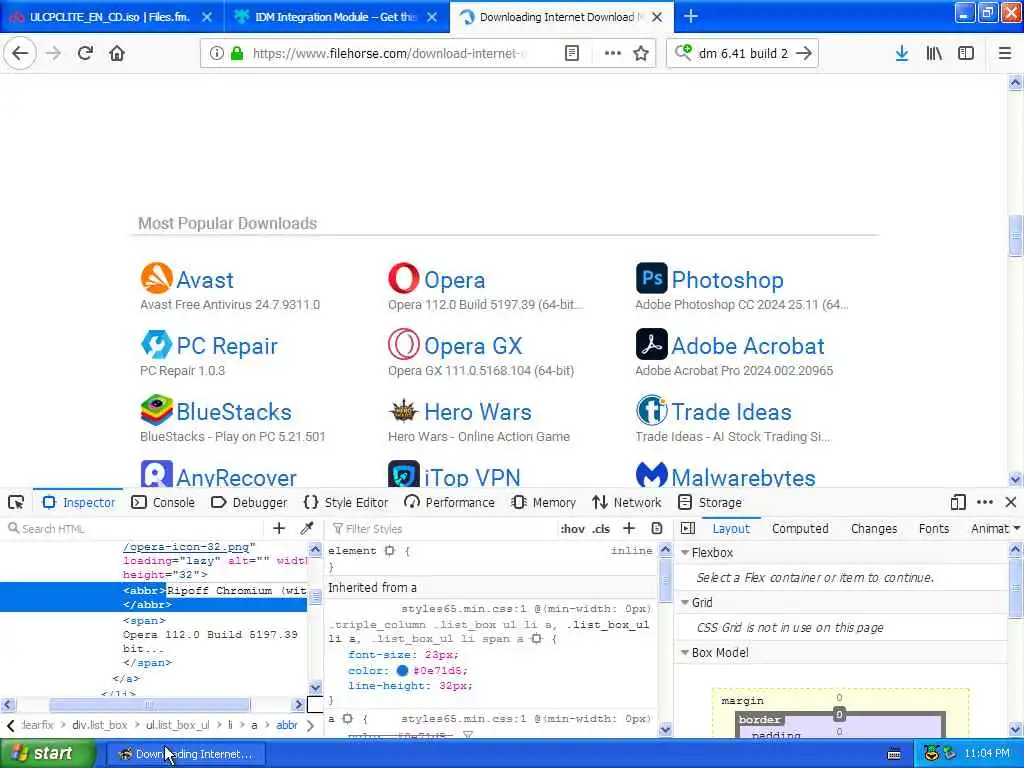The width and height of the screenshot is (1024, 768).
Task: Toggle the .cls classes panel
Action: pos(601,529)
